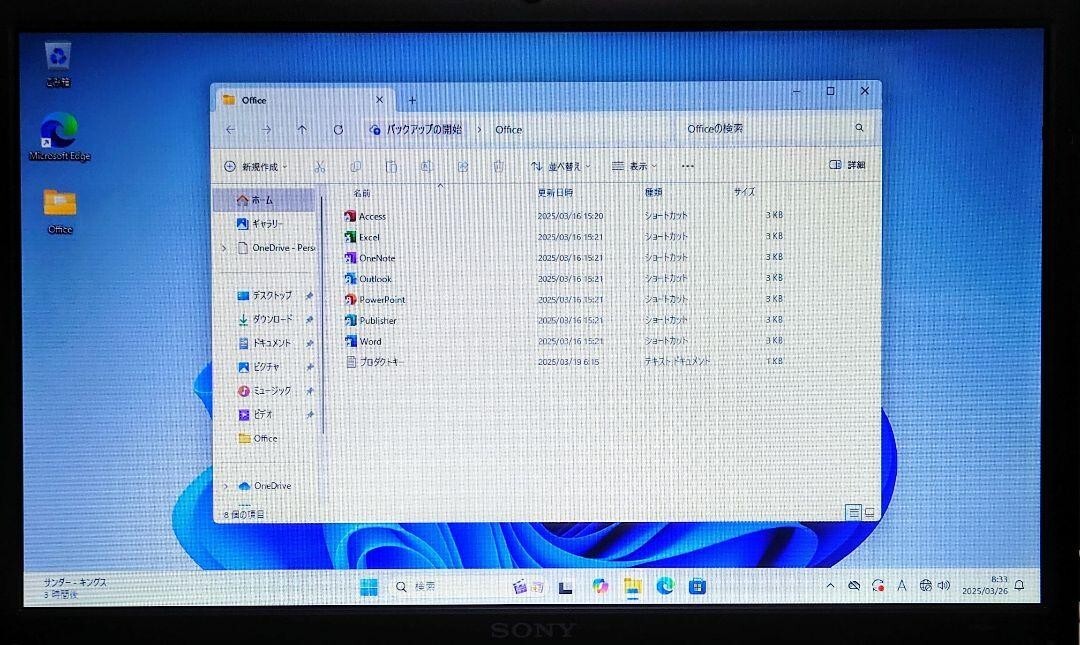Select the PowerPoint shortcut
This screenshot has height=645, width=1080.
click(375, 299)
